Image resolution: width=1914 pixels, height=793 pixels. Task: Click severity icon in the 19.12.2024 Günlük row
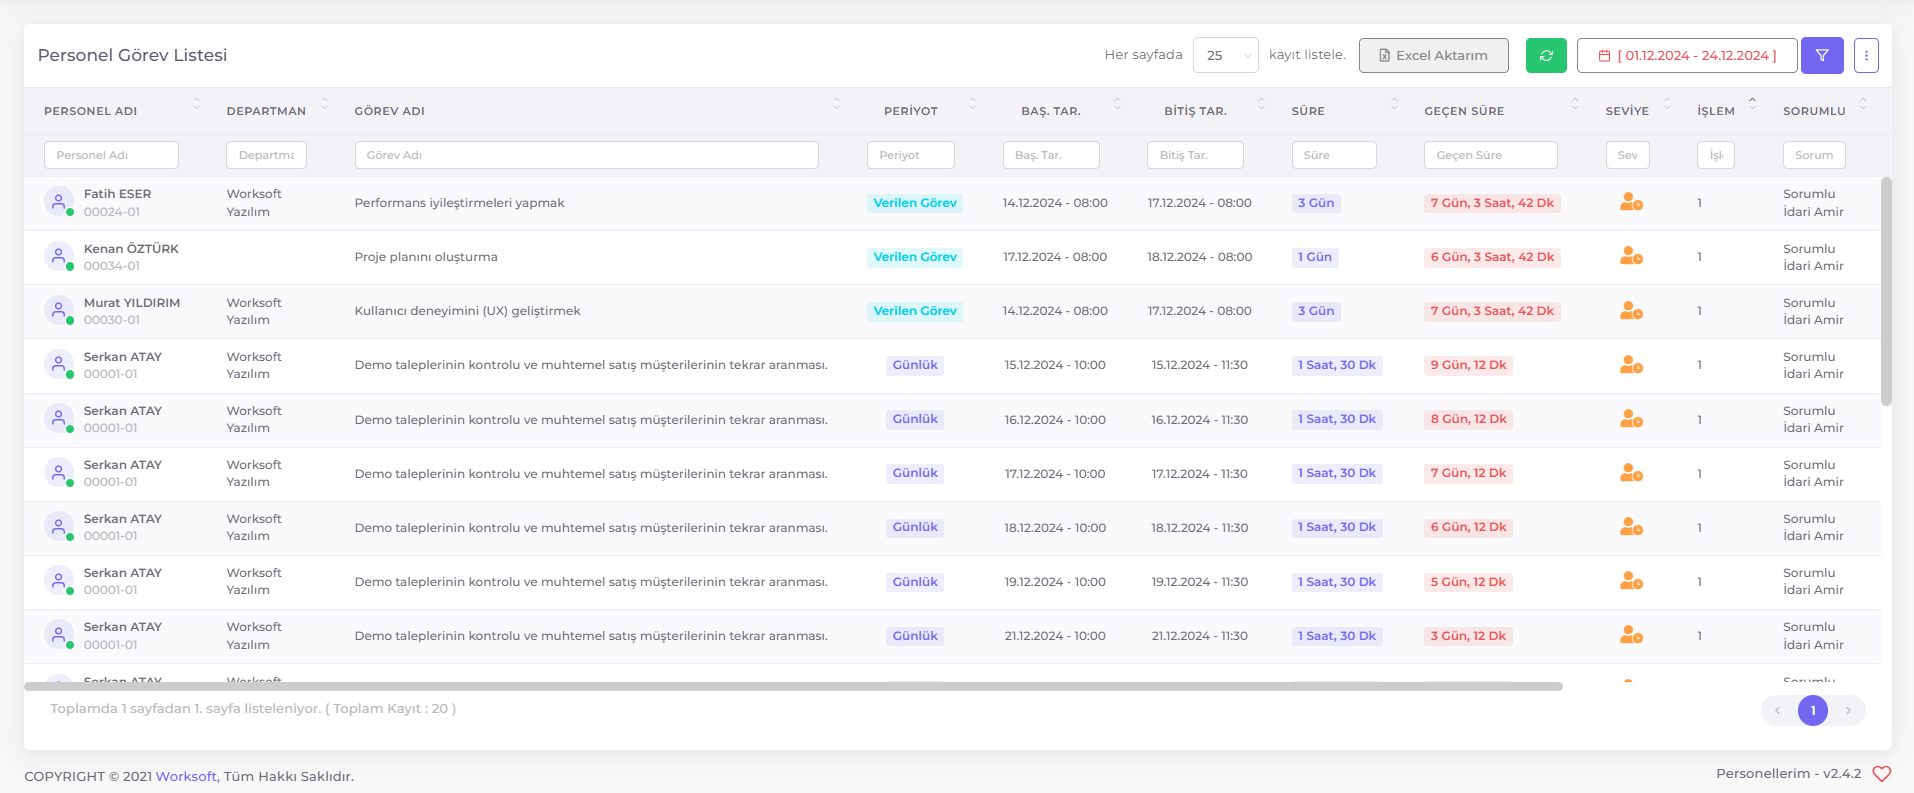(1631, 581)
